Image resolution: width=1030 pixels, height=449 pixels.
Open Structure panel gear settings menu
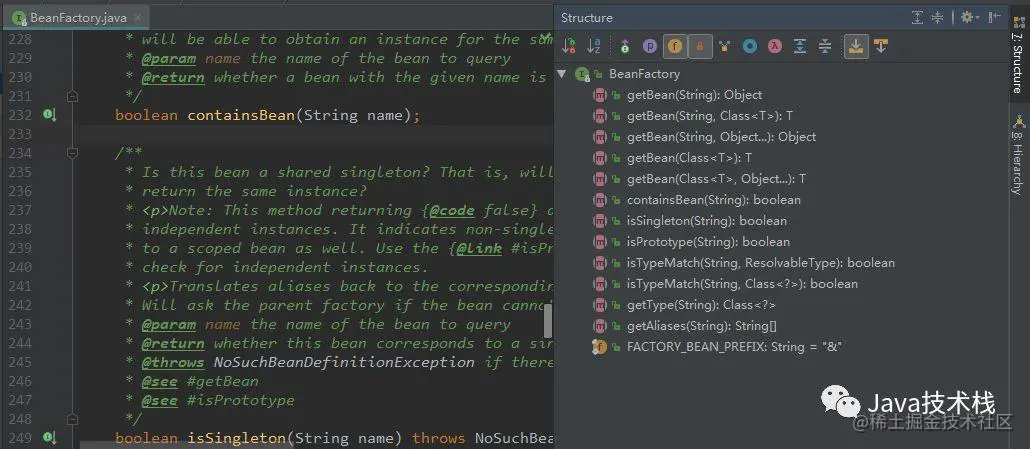coord(969,18)
